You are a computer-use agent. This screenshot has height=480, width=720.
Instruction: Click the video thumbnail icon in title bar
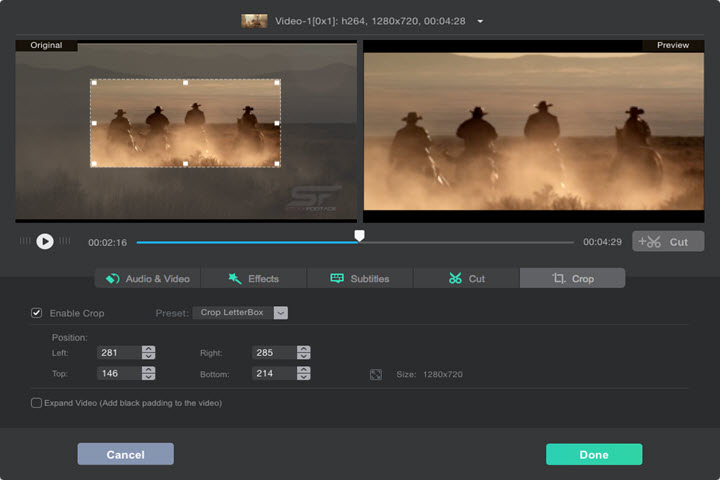[254, 20]
